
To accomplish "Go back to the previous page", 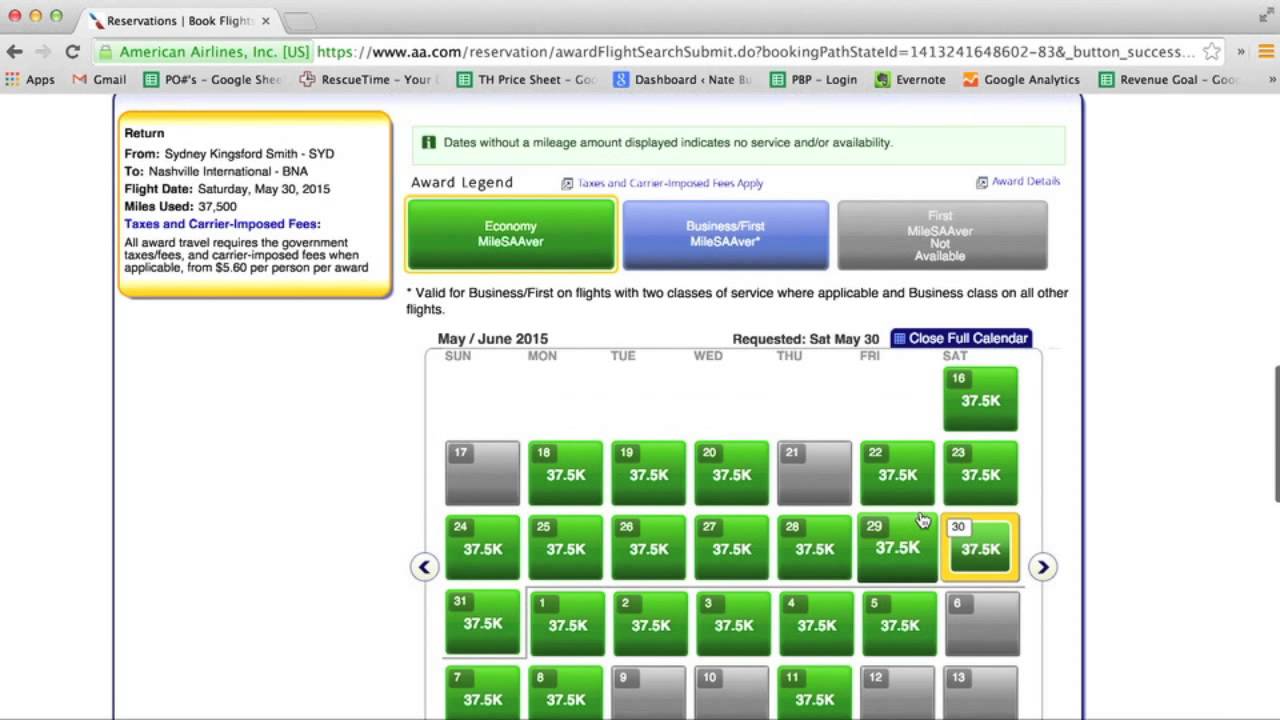I will (14, 52).
